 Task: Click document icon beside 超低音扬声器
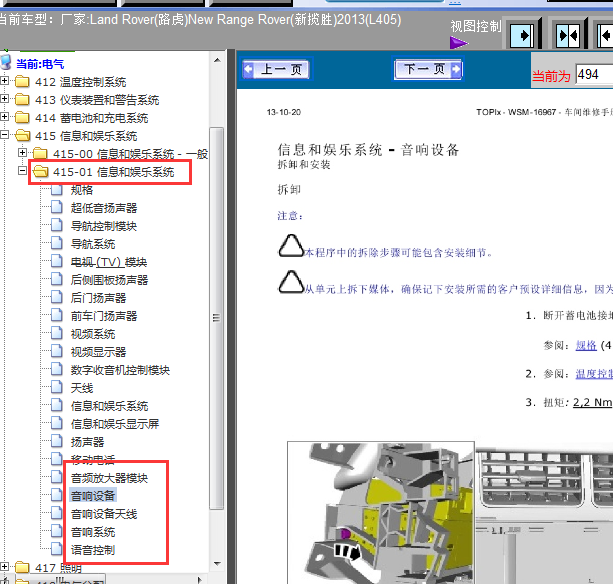pyautogui.click(x=57, y=206)
